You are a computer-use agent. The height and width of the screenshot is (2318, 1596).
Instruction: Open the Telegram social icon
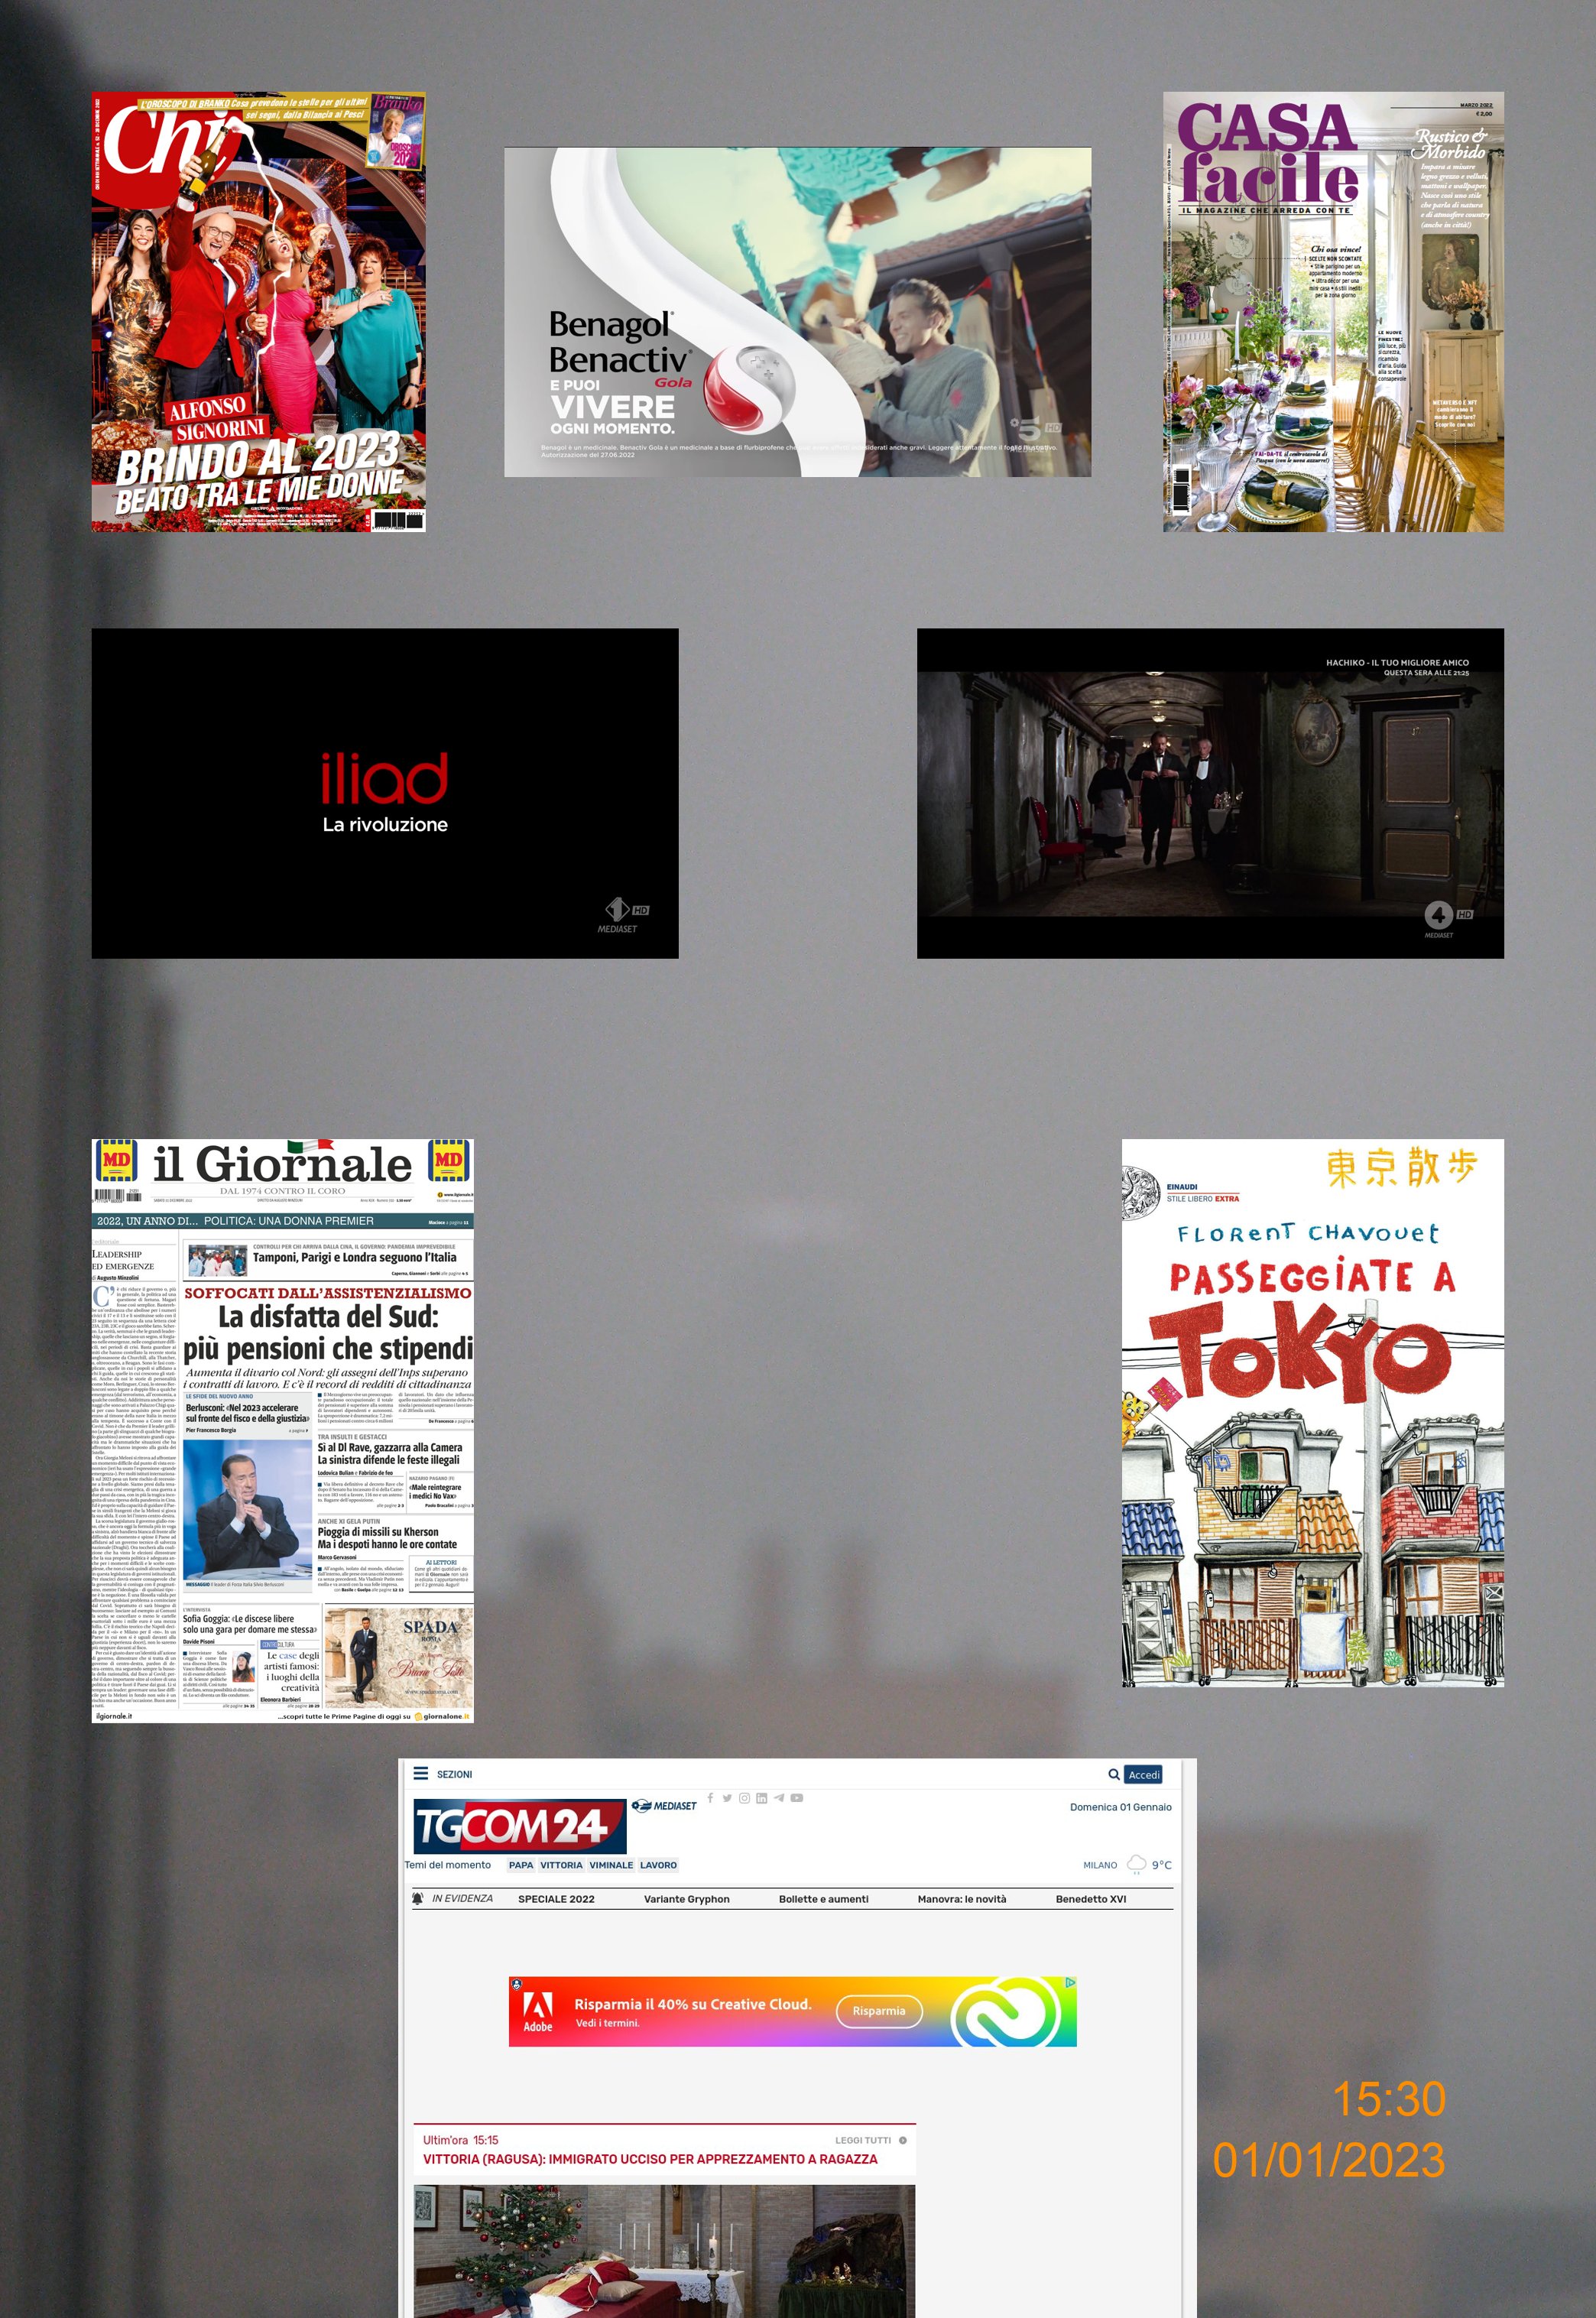pyautogui.click(x=779, y=1798)
